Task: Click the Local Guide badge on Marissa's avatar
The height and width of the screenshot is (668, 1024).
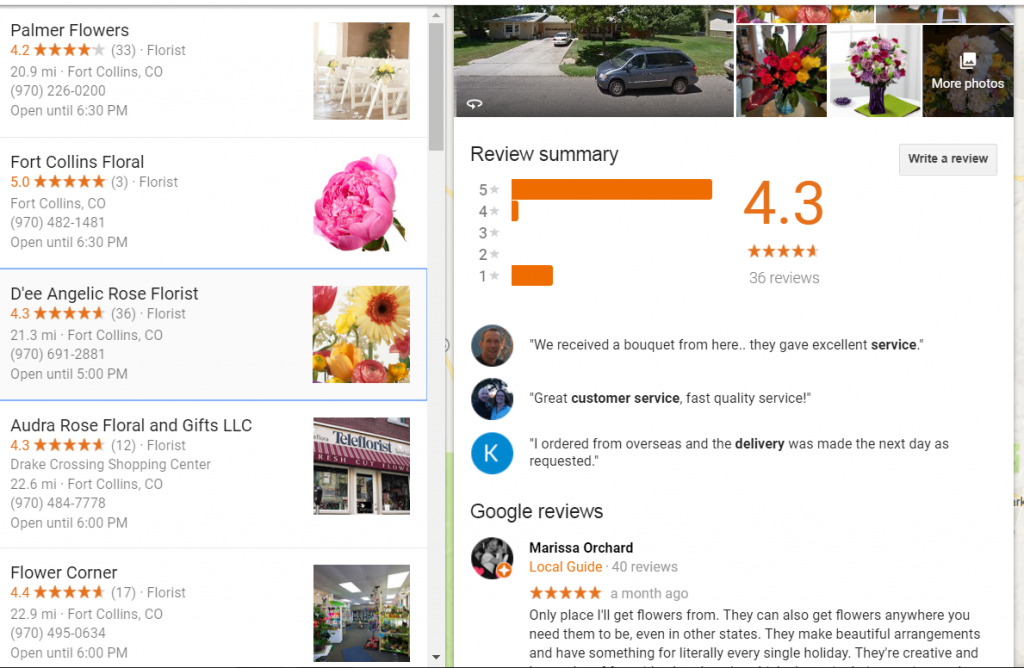Action: (504, 570)
